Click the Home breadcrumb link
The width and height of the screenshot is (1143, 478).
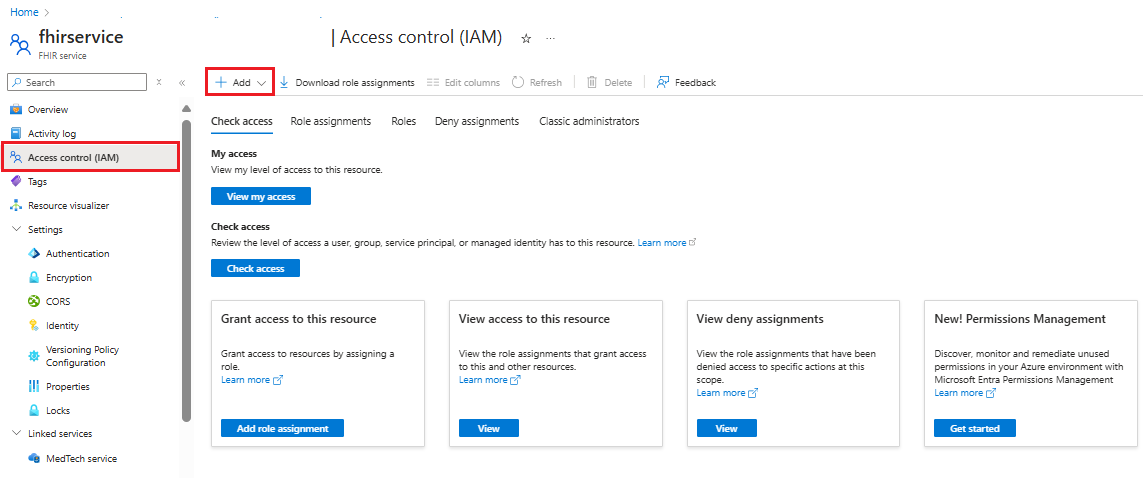coord(24,12)
